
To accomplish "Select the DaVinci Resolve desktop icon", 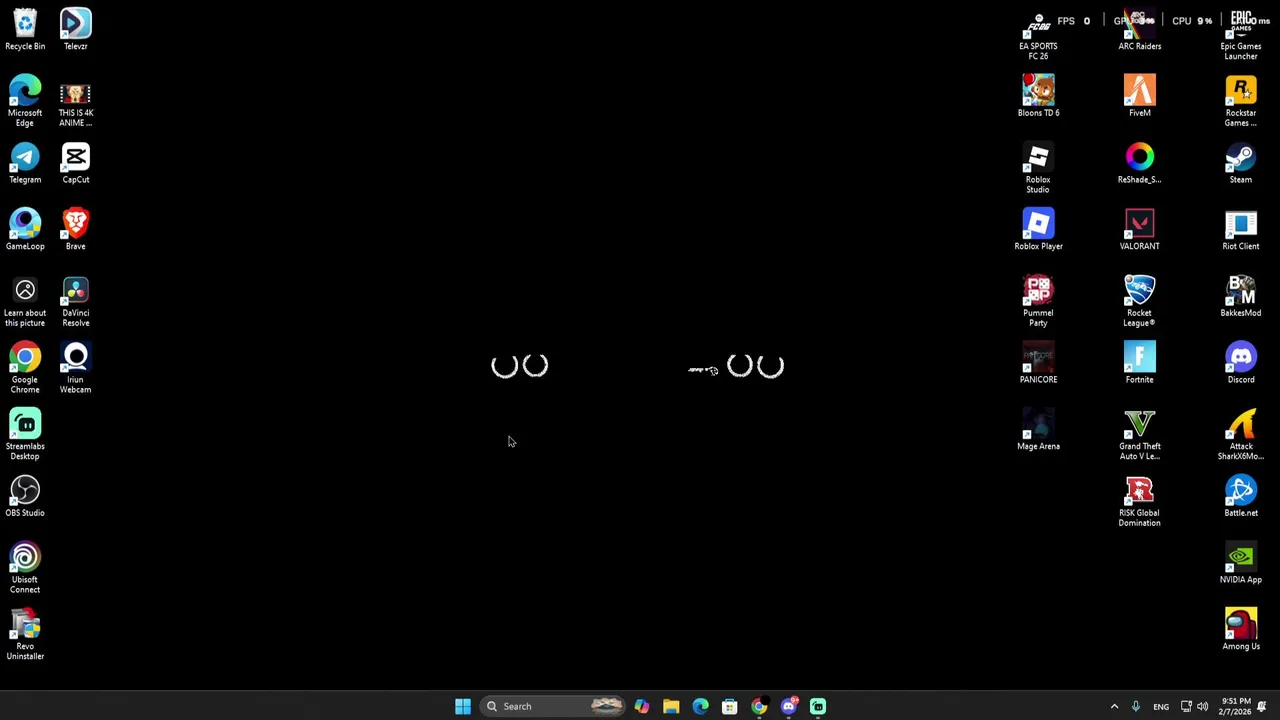I will tap(75, 301).
